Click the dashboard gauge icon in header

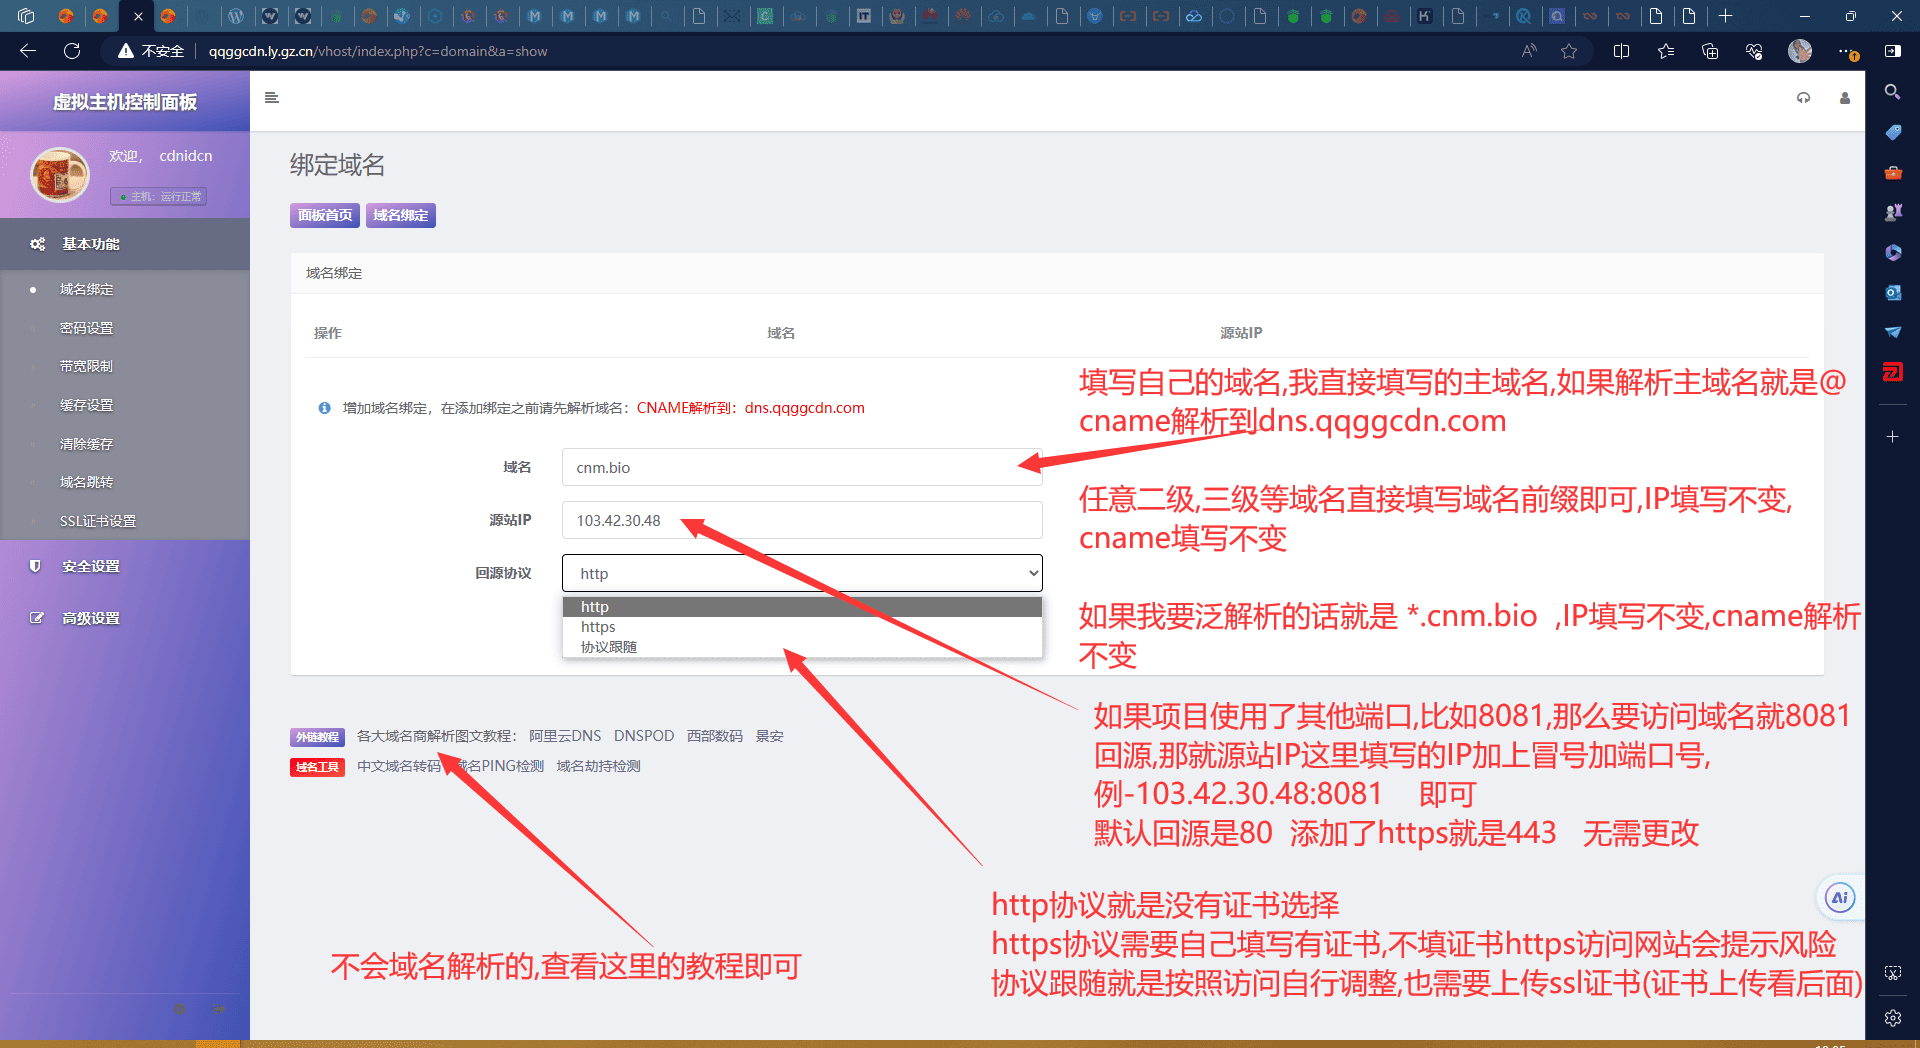[x=1803, y=98]
